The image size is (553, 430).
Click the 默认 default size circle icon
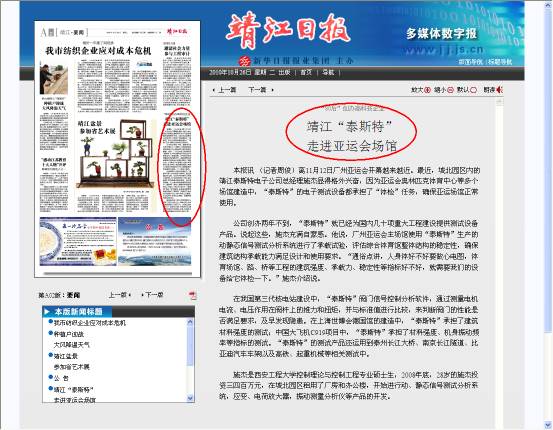(x=473, y=90)
